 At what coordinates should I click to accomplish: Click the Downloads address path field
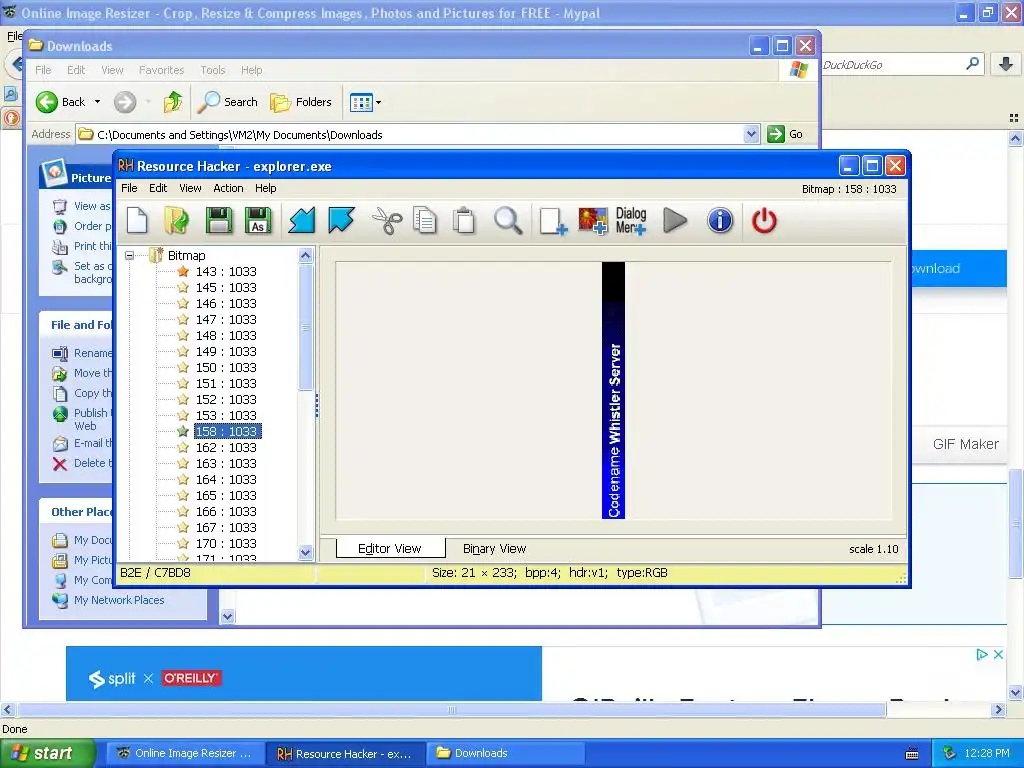tap(418, 134)
